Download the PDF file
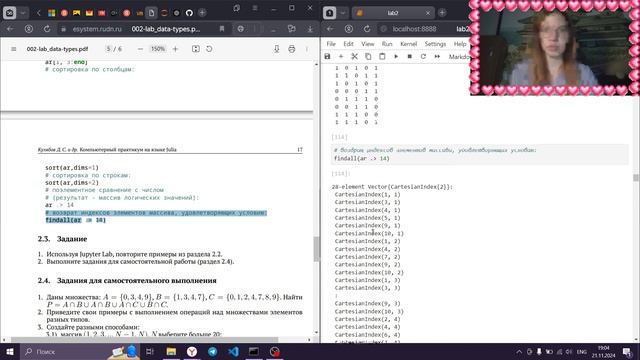The width and height of the screenshot is (640, 360). click(277, 49)
